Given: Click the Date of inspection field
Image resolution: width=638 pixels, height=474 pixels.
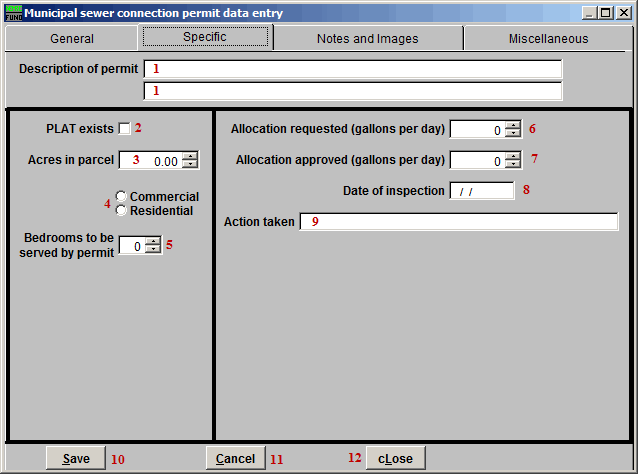Looking at the screenshot, I should pyautogui.click(x=482, y=190).
